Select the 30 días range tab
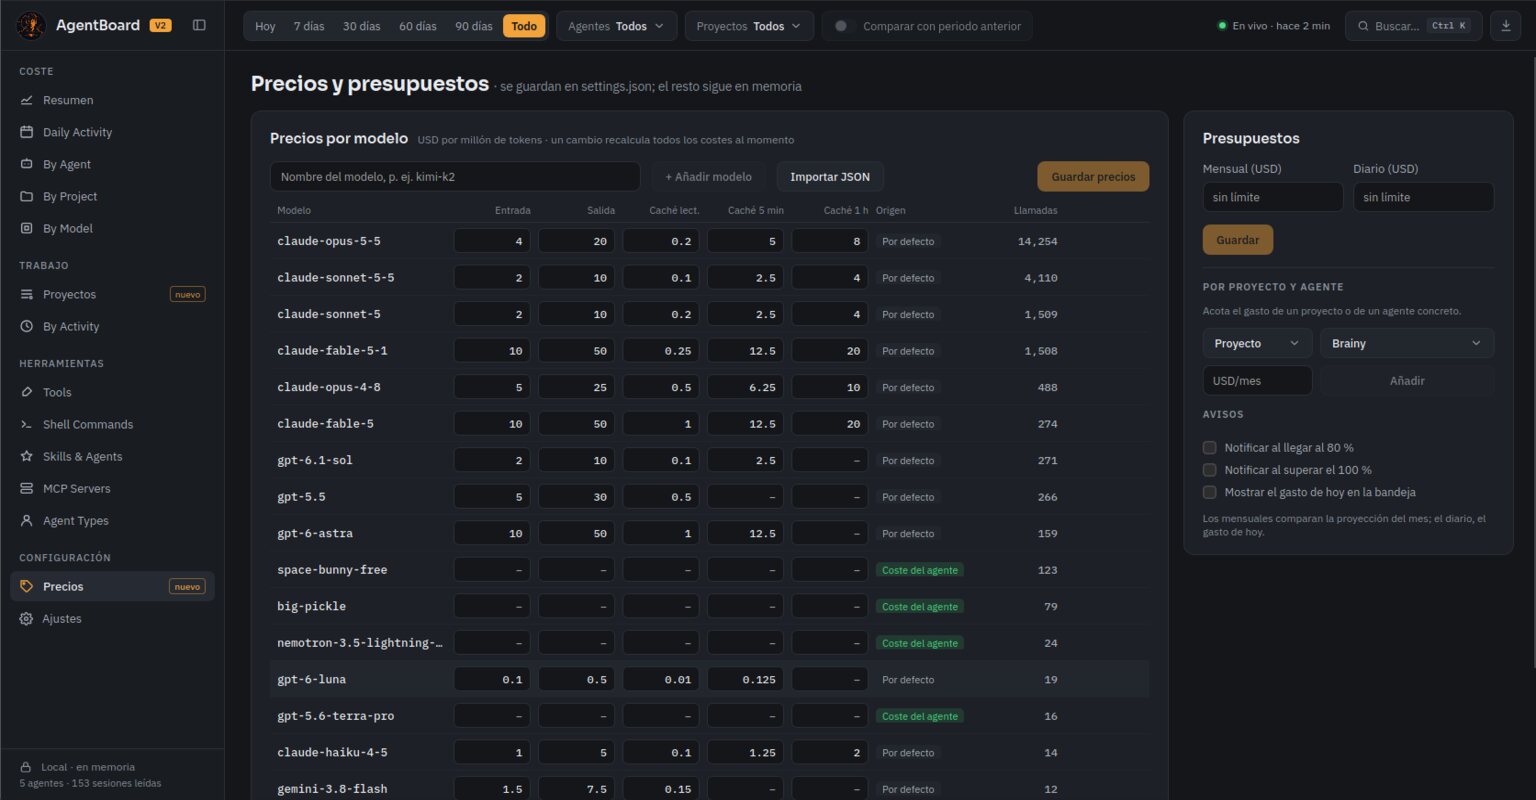 [x=361, y=26]
